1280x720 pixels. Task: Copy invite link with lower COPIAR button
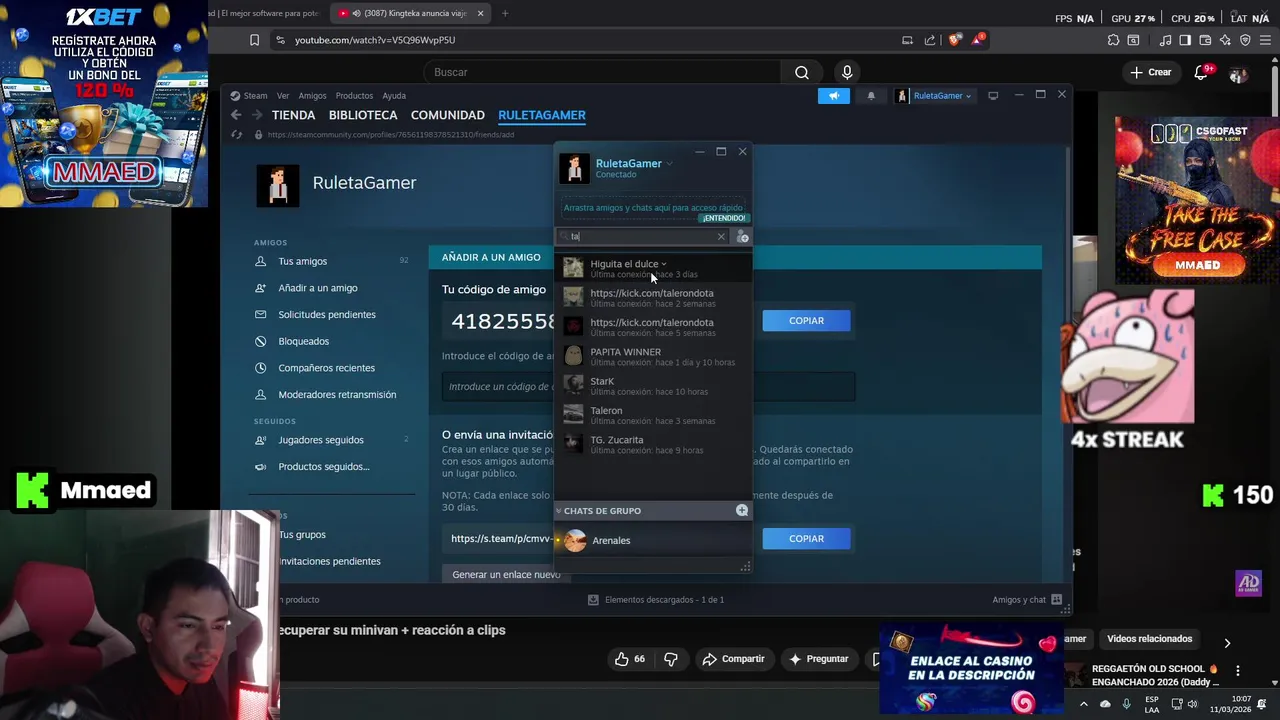[x=806, y=539]
